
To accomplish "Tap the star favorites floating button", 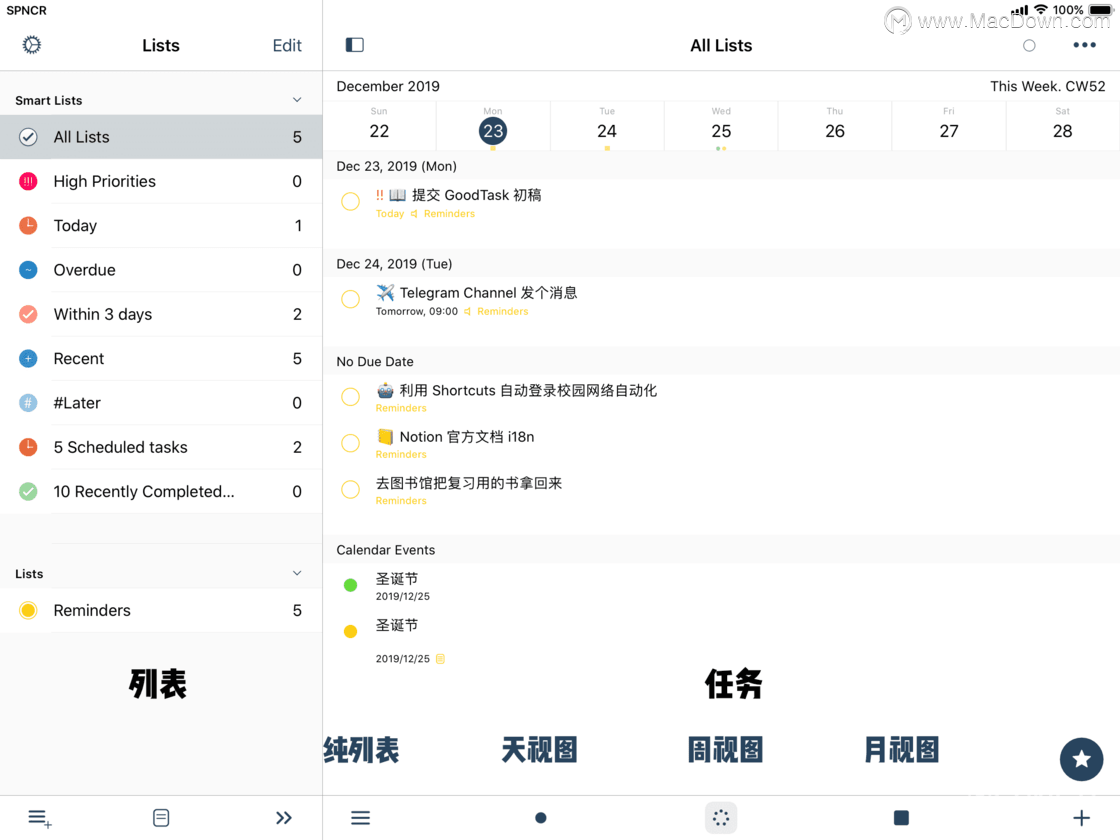I will click(x=1081, y=759).
